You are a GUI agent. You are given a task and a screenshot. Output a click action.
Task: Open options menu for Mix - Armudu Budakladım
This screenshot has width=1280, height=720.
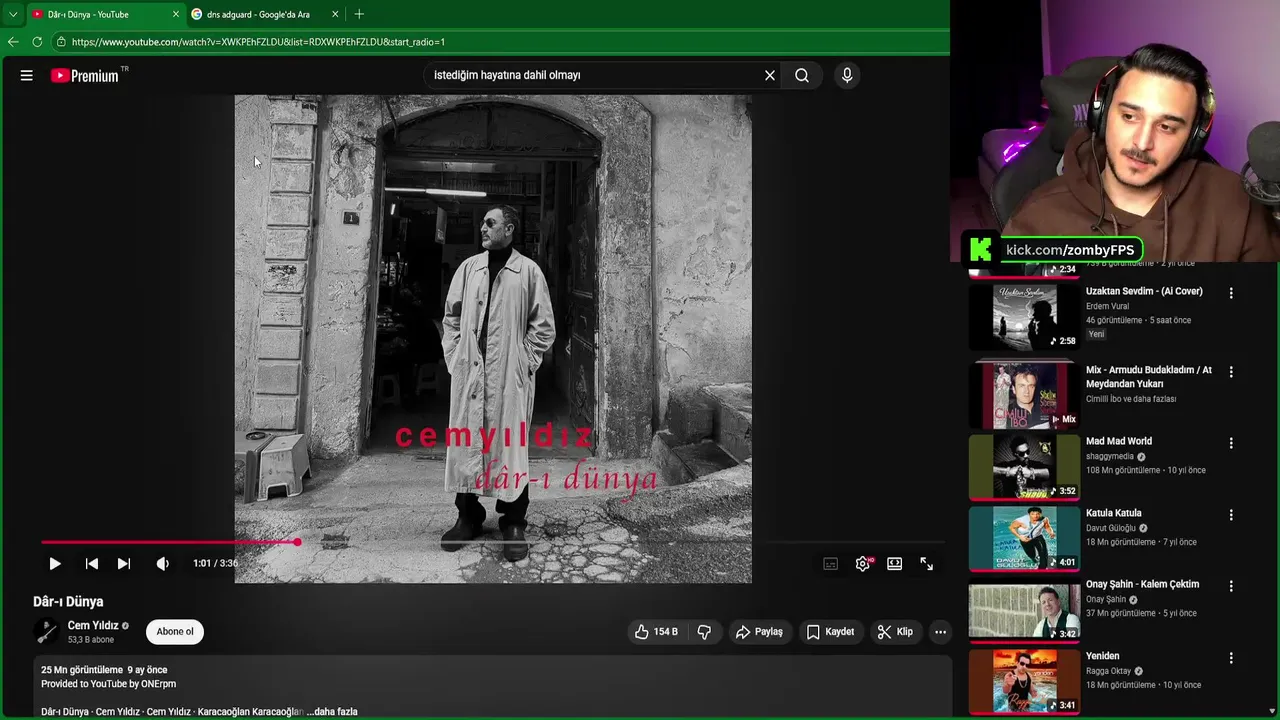[1231, 371]
